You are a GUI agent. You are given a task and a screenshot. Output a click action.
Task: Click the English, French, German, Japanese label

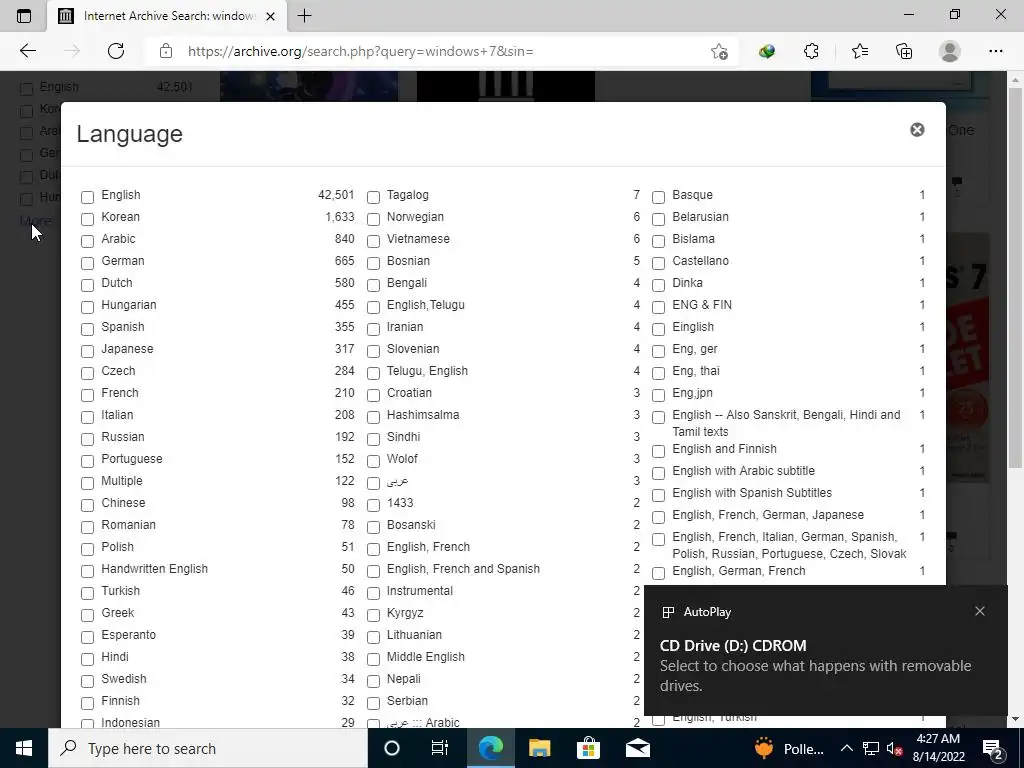point(767,515)
